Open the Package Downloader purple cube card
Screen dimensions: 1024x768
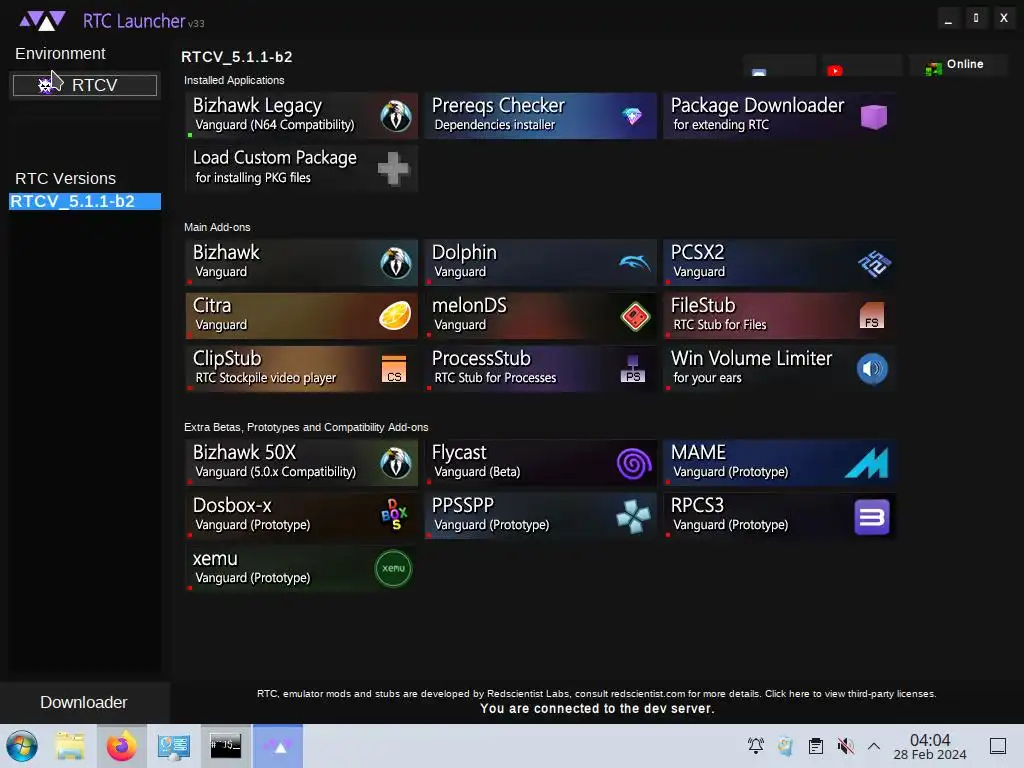point(779,116)
